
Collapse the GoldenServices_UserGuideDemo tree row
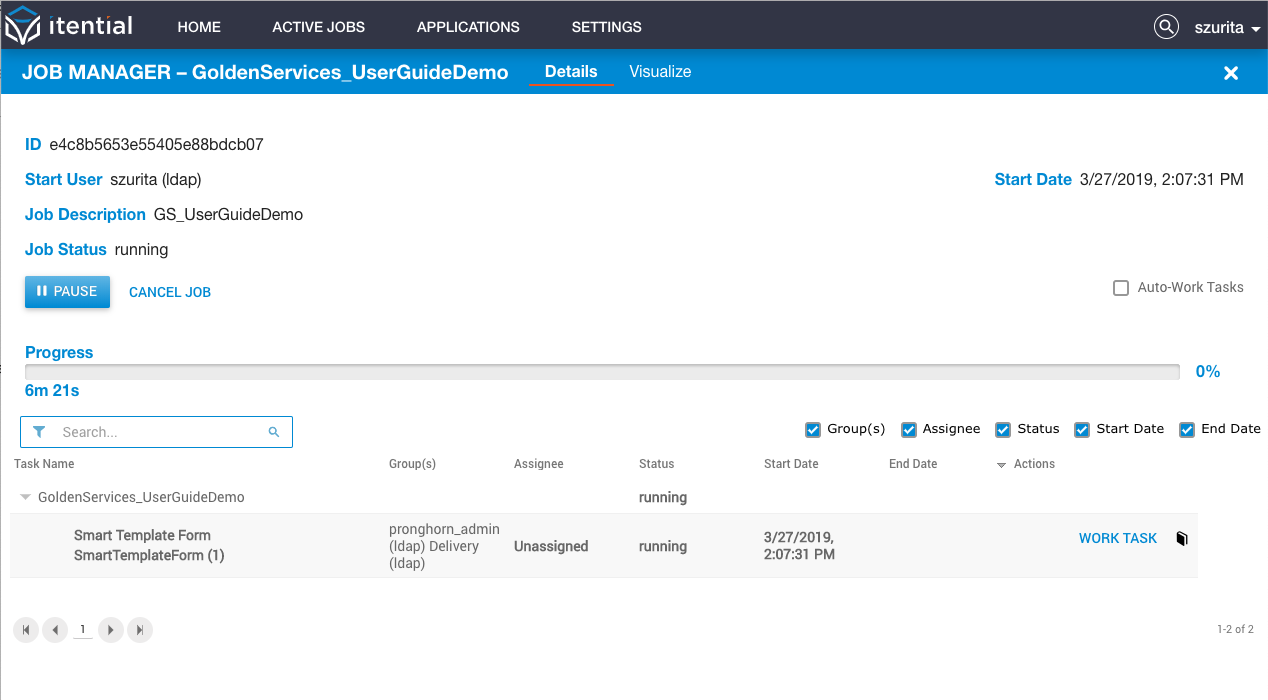point(26,497)
